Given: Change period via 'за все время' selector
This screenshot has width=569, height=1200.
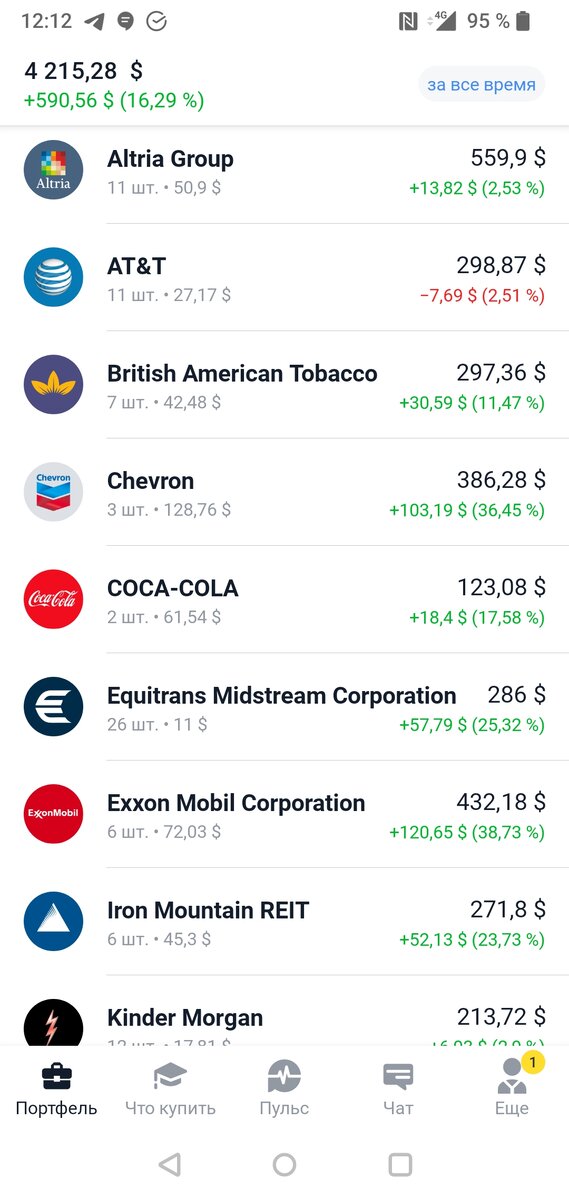Looking at the screenshot, I should click(x=481, y=85).
